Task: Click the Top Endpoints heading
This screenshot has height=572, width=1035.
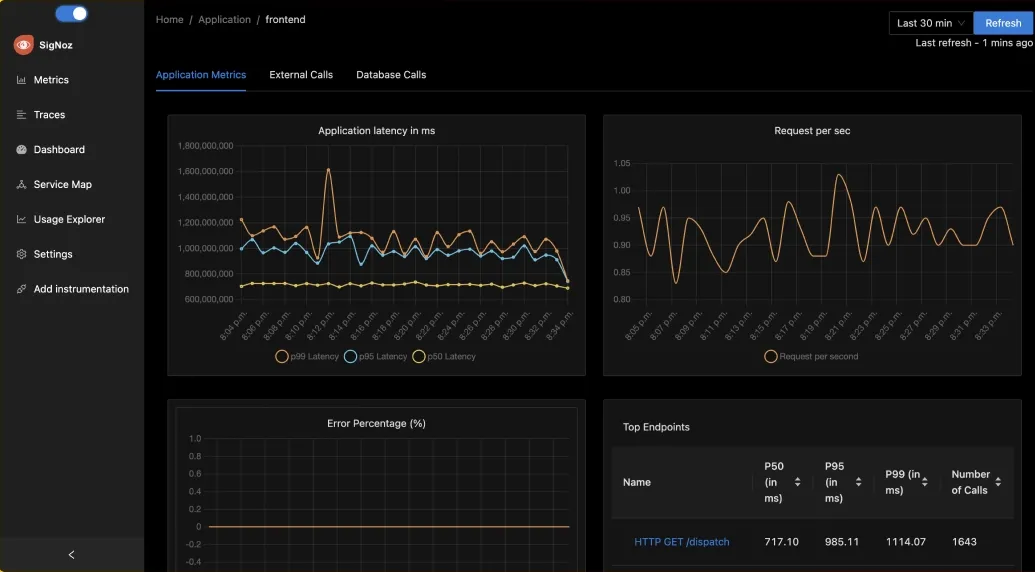Action: [x=656, y=428]
